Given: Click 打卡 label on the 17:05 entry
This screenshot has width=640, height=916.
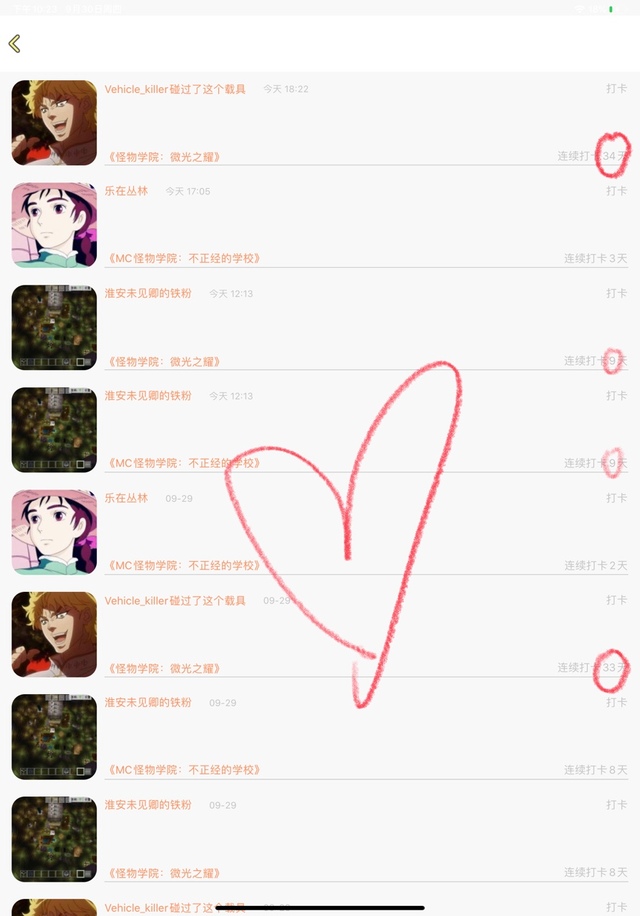Looking at the screenshot, I should pos(617,190).
